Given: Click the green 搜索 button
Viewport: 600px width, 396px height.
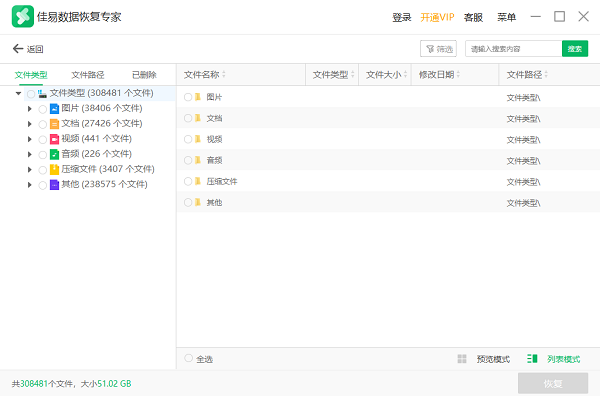Looking at the screenshot, I should [575, 49].
